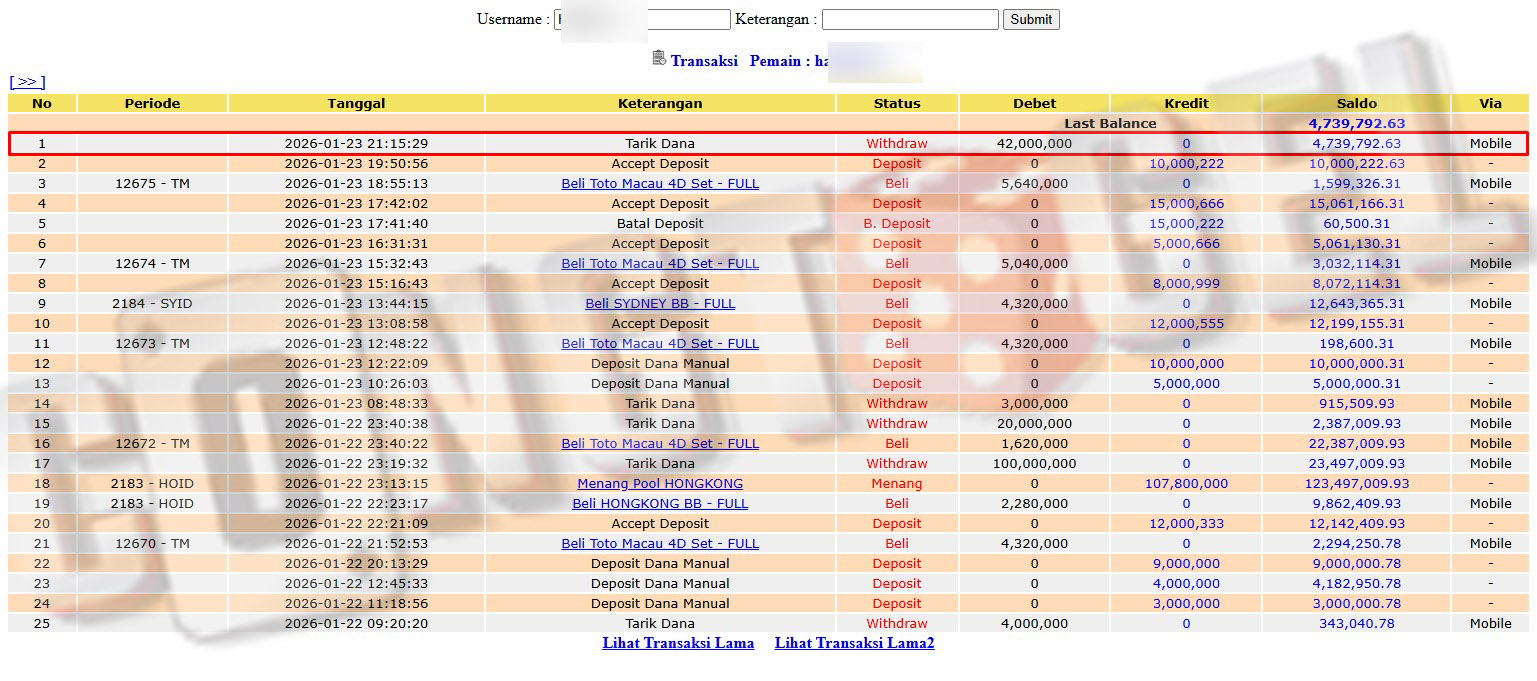Image resolution: width=1537 pixels, height=681 pixels.
Task: Open Beli Toto Macau link for period 12672
Action: point(660,443)
